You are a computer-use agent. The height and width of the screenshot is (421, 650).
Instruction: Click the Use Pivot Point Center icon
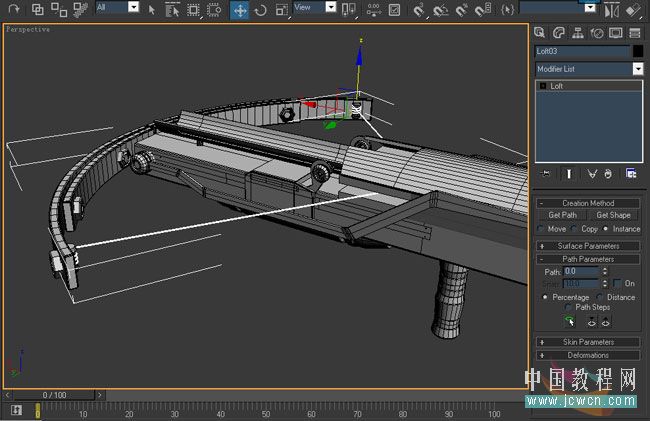(349, 10)
